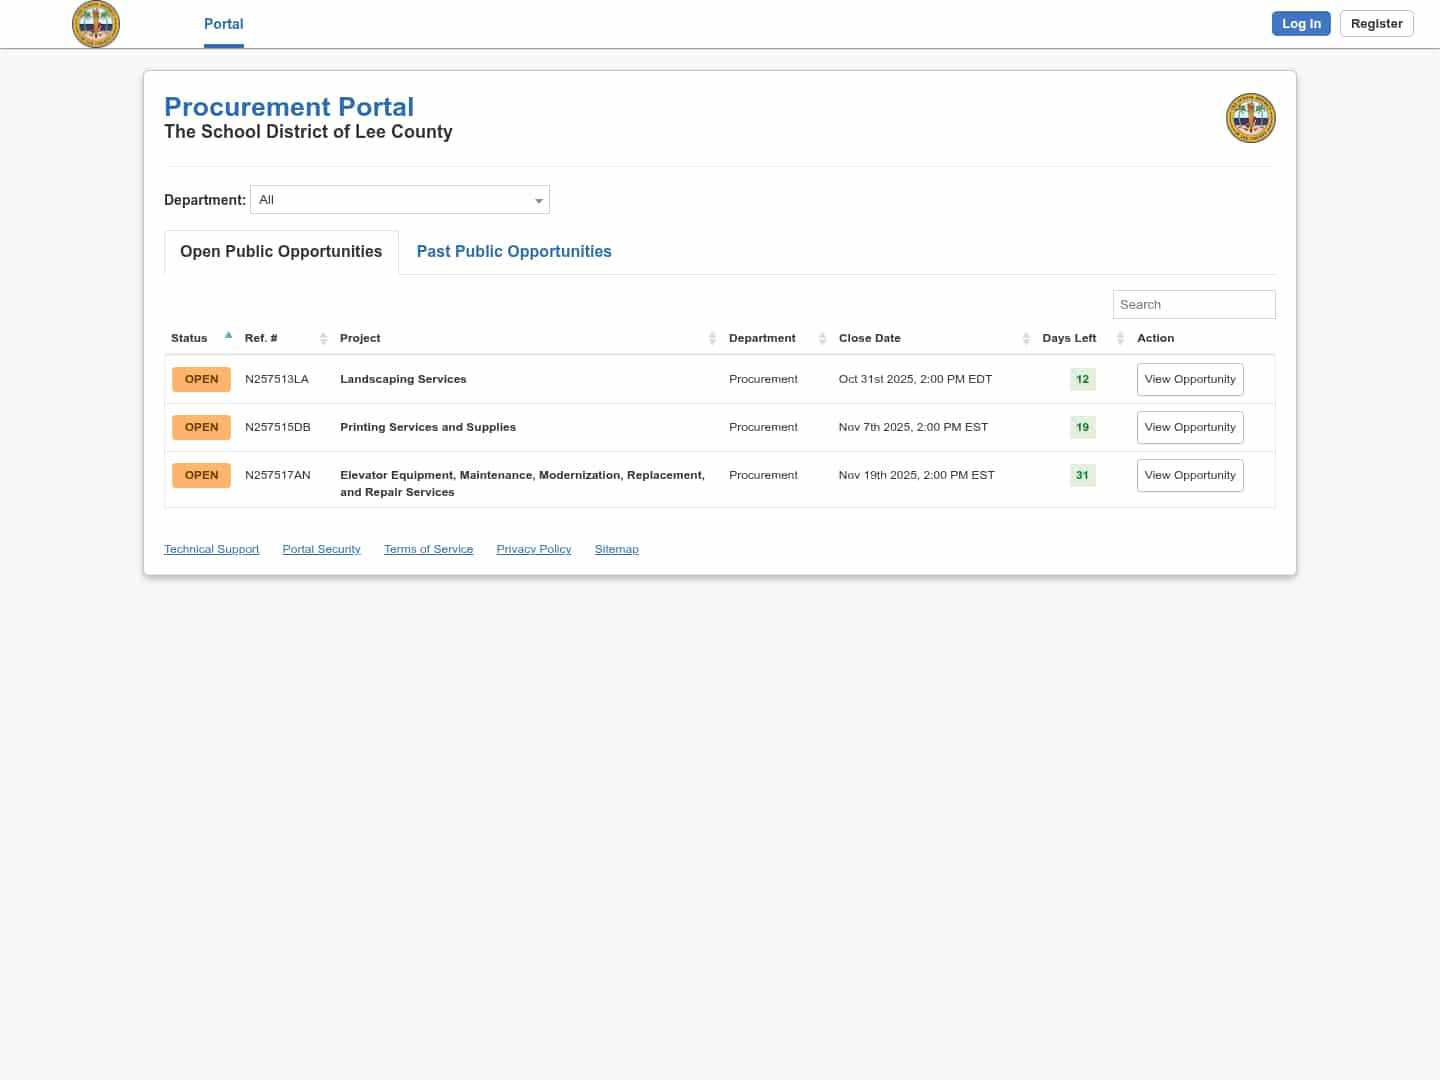
Task: View Opportunity for Landscaping Services
Action: (x=1190, y=380)
